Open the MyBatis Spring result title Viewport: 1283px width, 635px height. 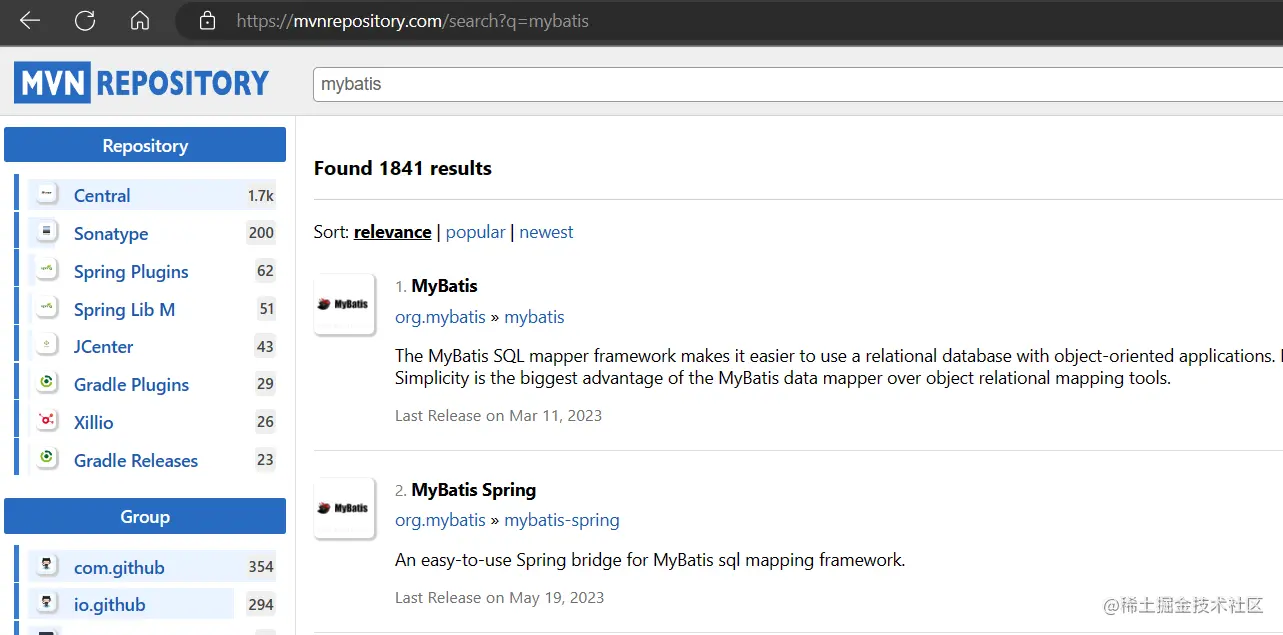click(474, 489)
